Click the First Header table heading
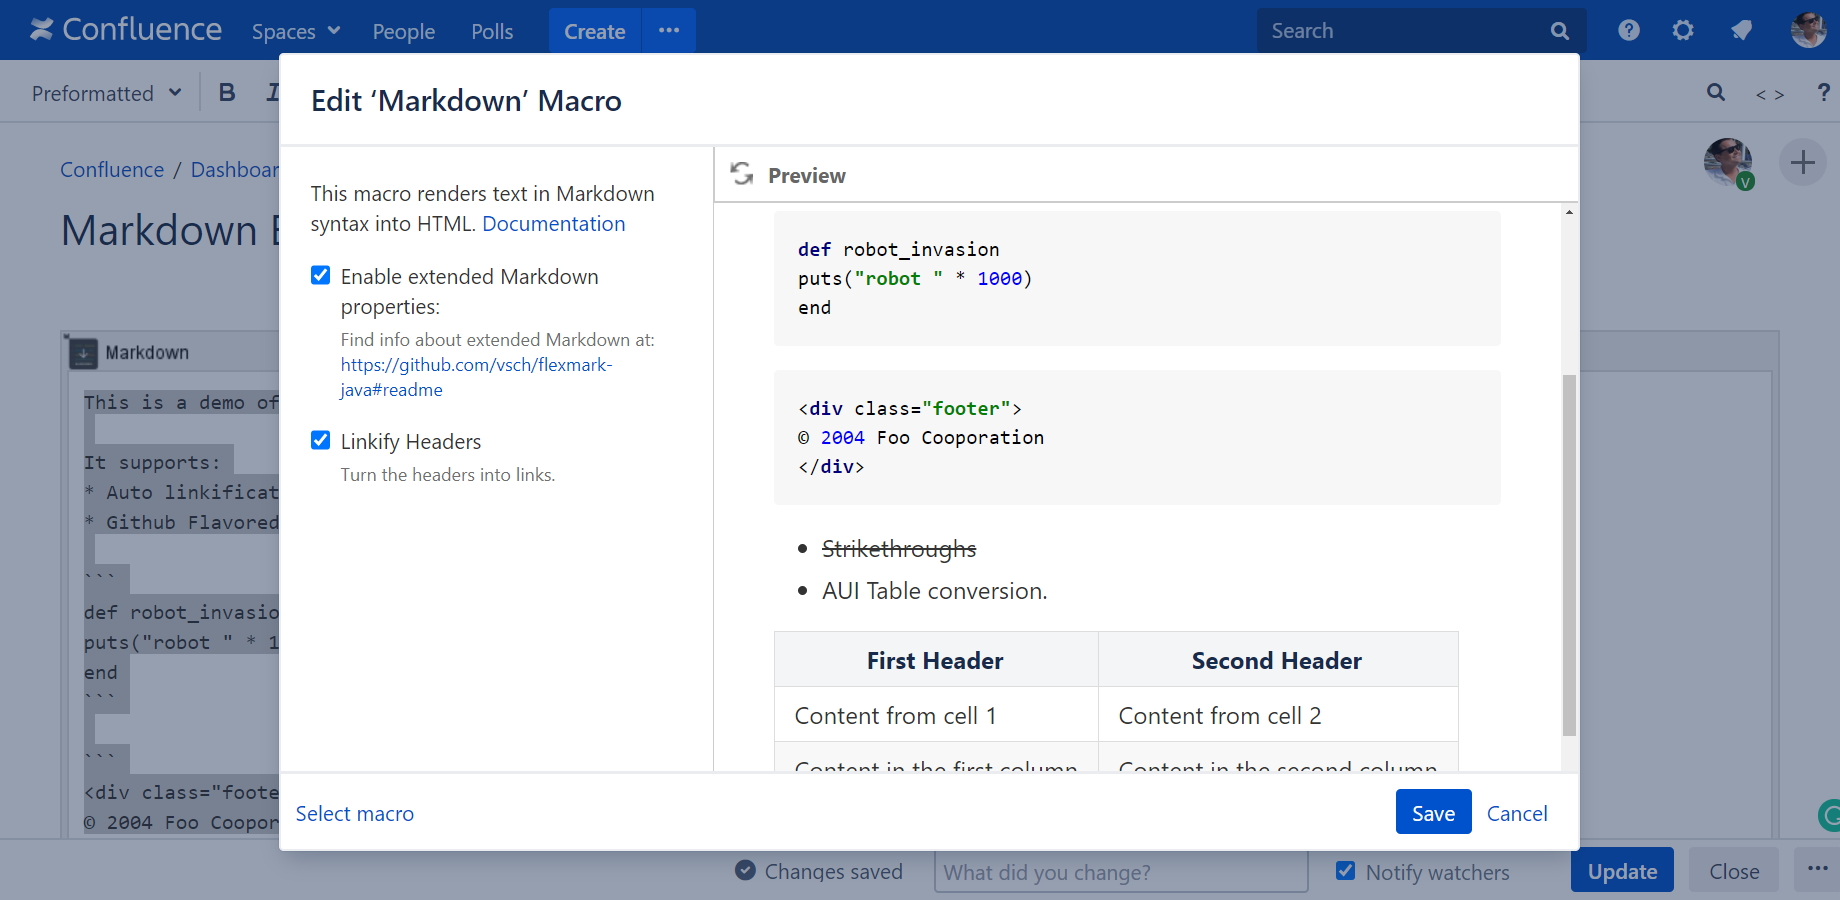Viewport: 1840px width, 900px height. [935, 660]
